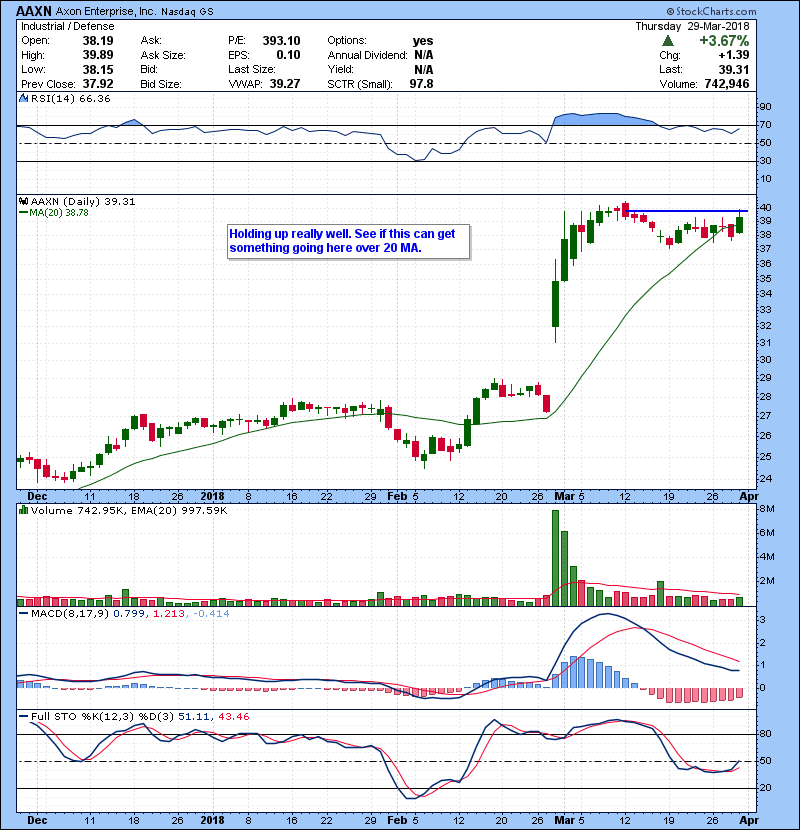800x830 pixels.
Task: Click the MACD(8,17,9) indicator label
Action: [70, 614]
